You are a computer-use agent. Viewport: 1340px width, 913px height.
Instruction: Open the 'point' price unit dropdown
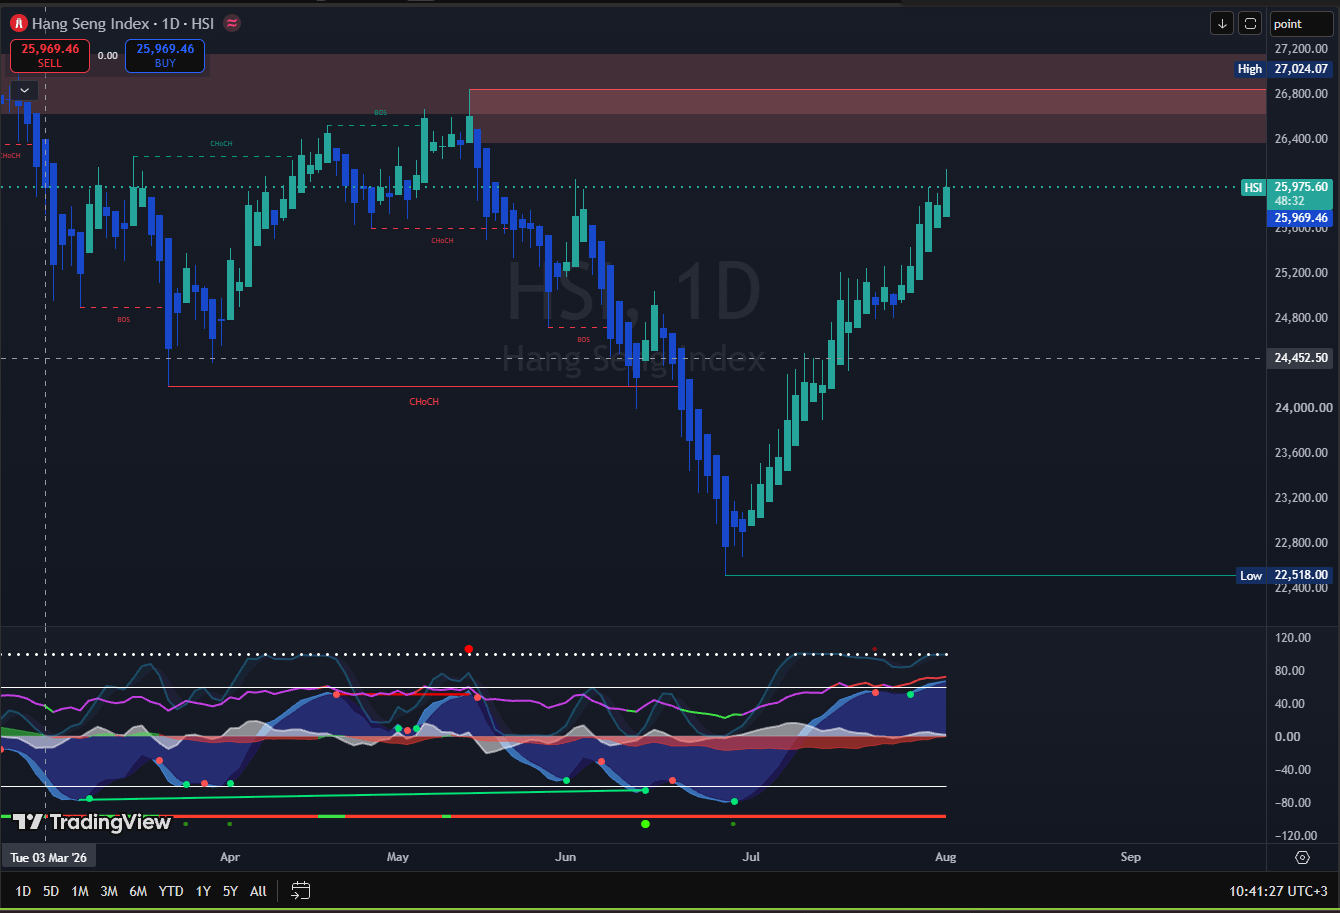pos(1302,24)
